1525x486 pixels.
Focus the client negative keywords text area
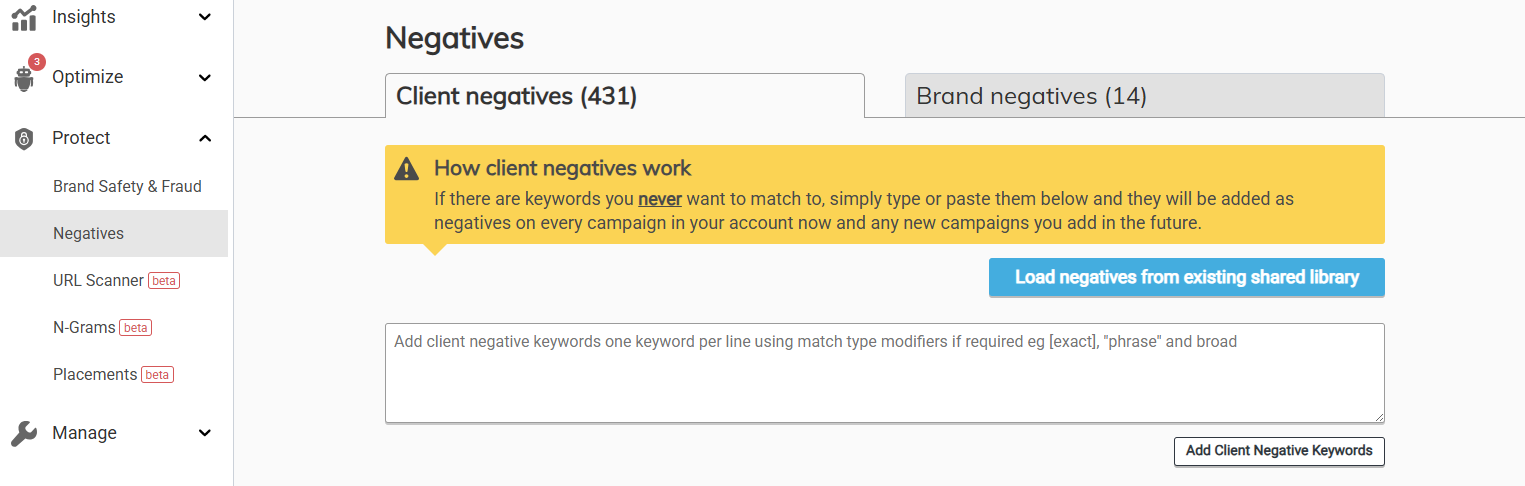click(884, 373)
